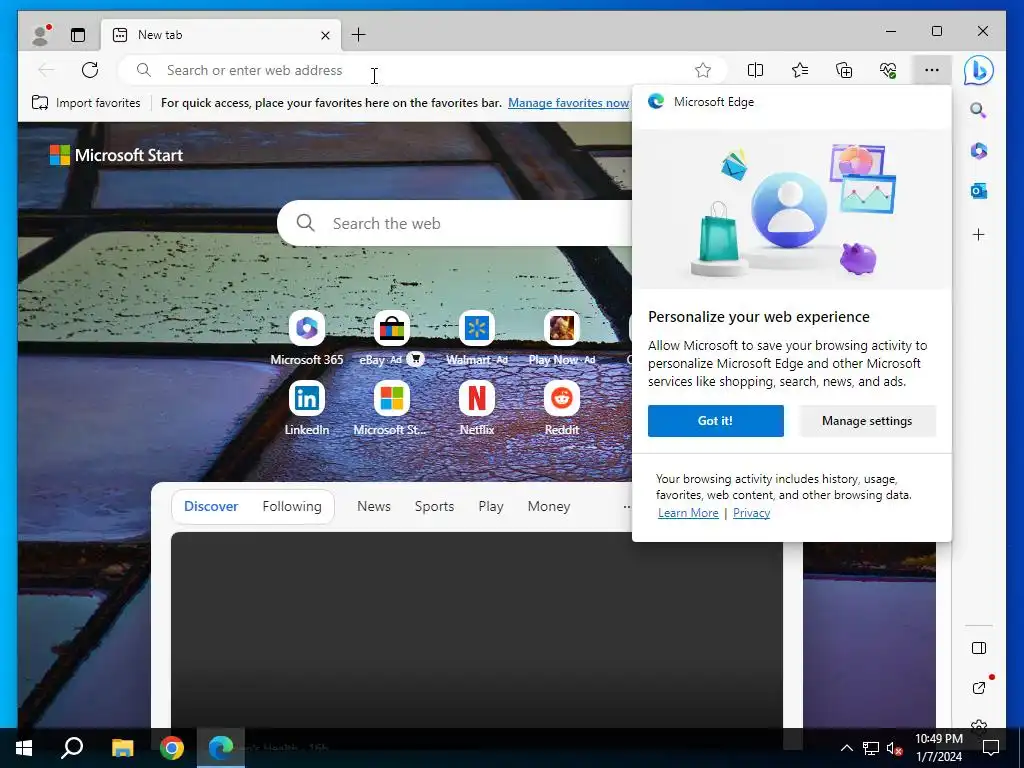Click Import favorites on favorites bar
This screenshot has width=1024, height=768.
(x=86, y=103)
